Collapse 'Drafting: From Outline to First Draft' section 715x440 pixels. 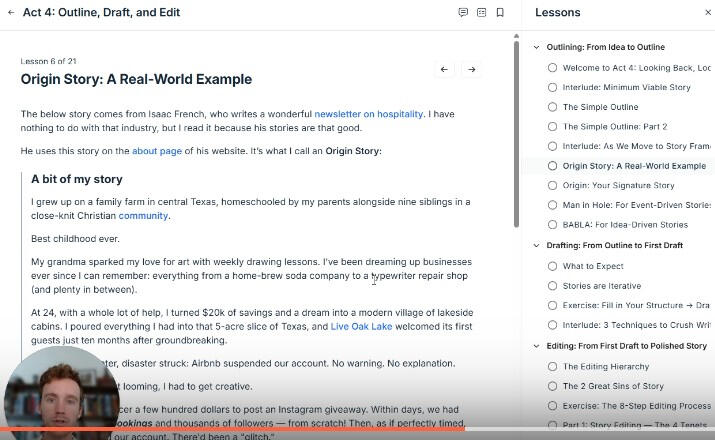537,245
